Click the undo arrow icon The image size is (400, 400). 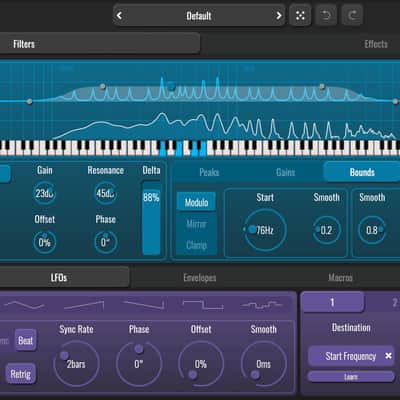tap(326, 15)
